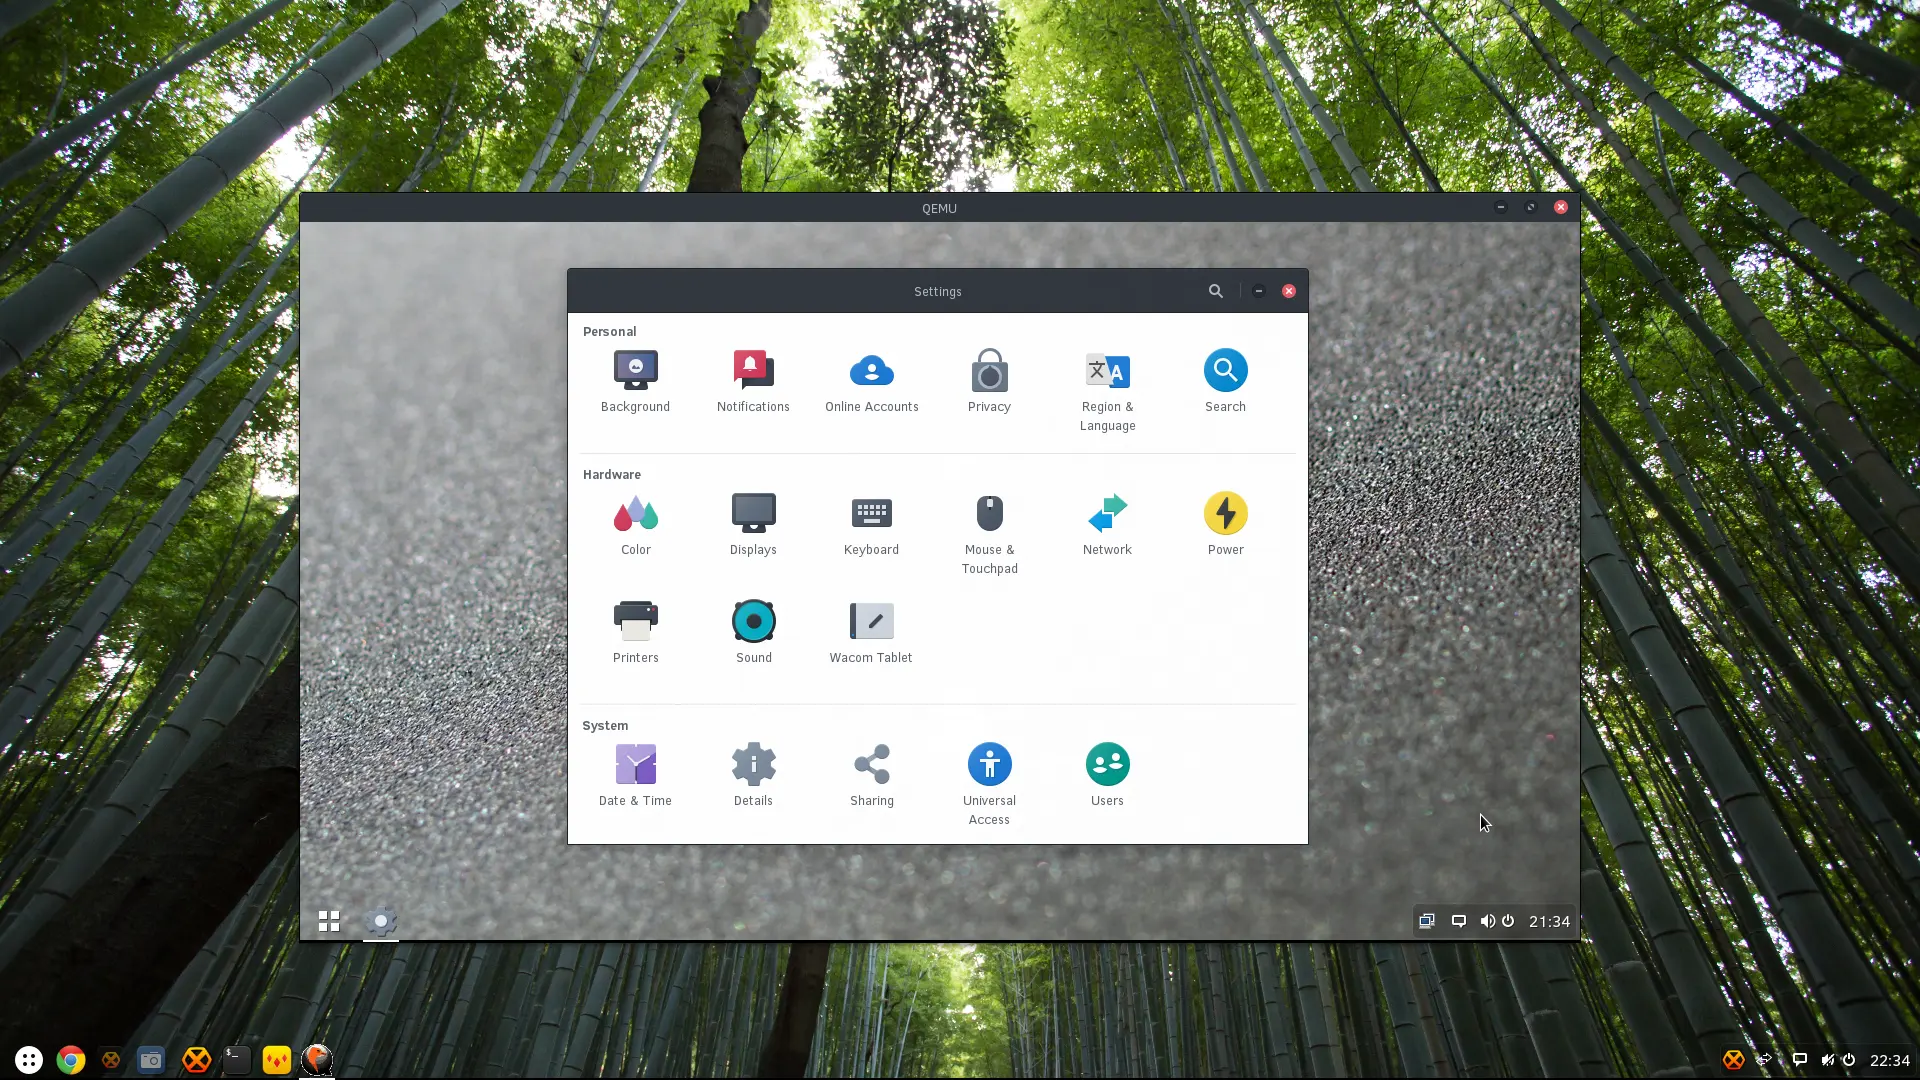Open the Displays settings
Screen dimensions: 1920x1080
click(753, 525)
